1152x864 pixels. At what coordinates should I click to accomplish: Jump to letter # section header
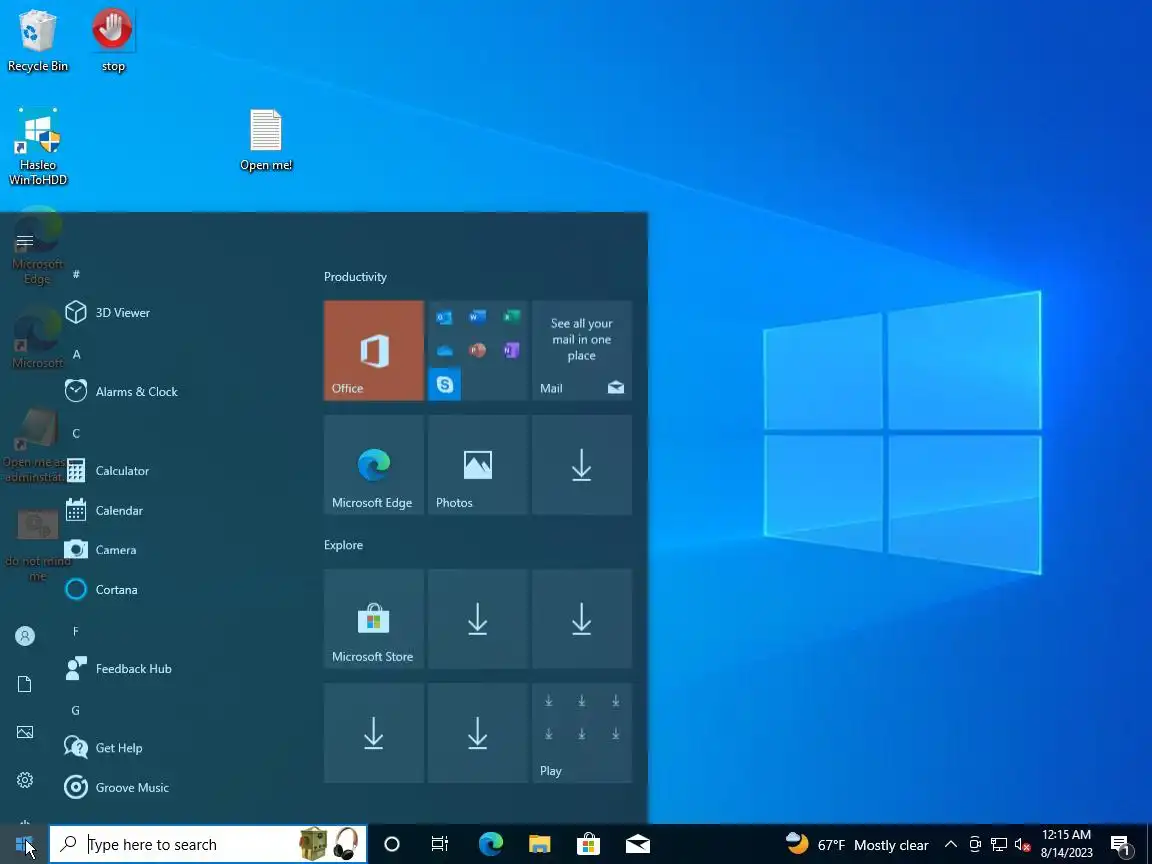tap(76, 274)
